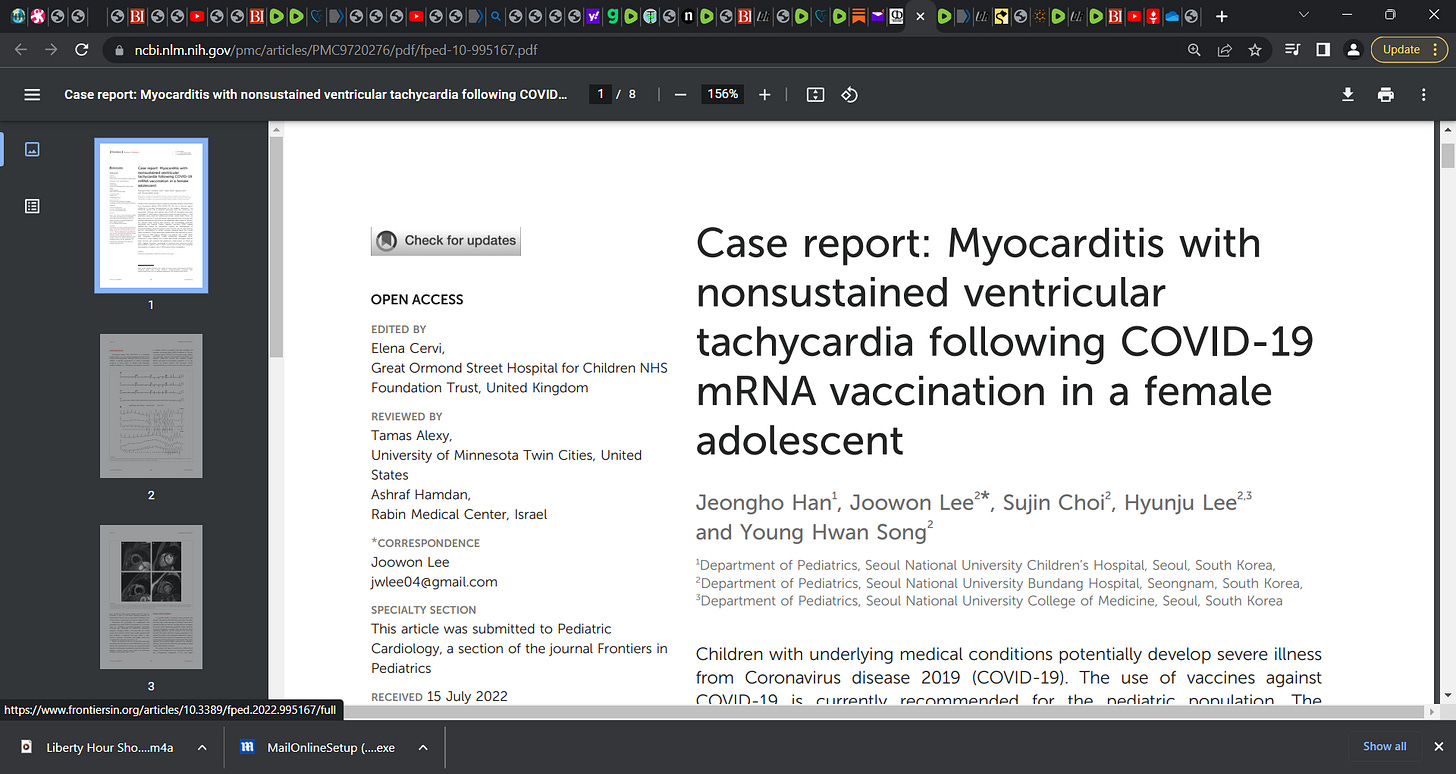Open the browser side panel
The height and width of the screenshot is (774, 1456).
point(1322,50)
